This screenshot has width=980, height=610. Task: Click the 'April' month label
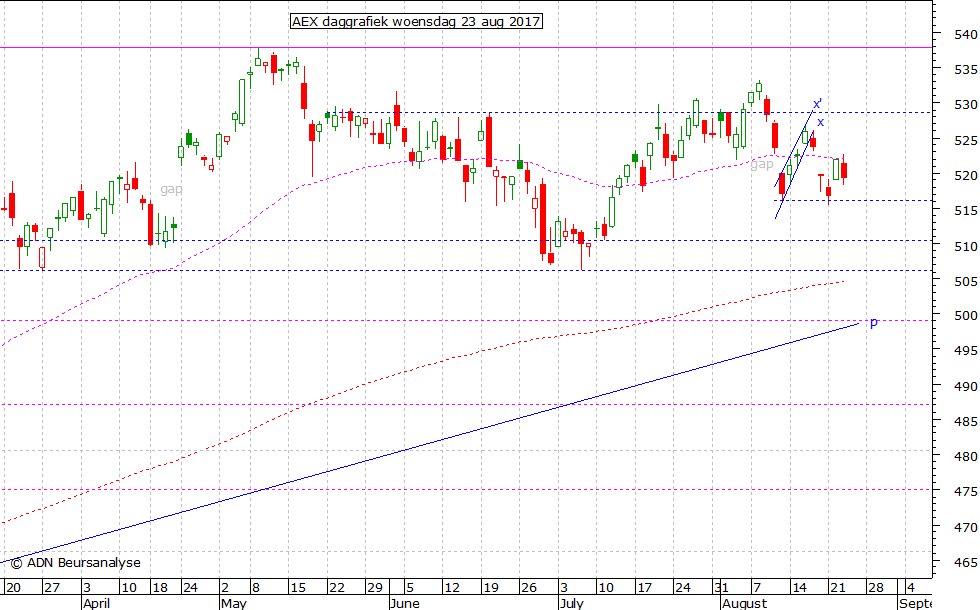point(97,604)
